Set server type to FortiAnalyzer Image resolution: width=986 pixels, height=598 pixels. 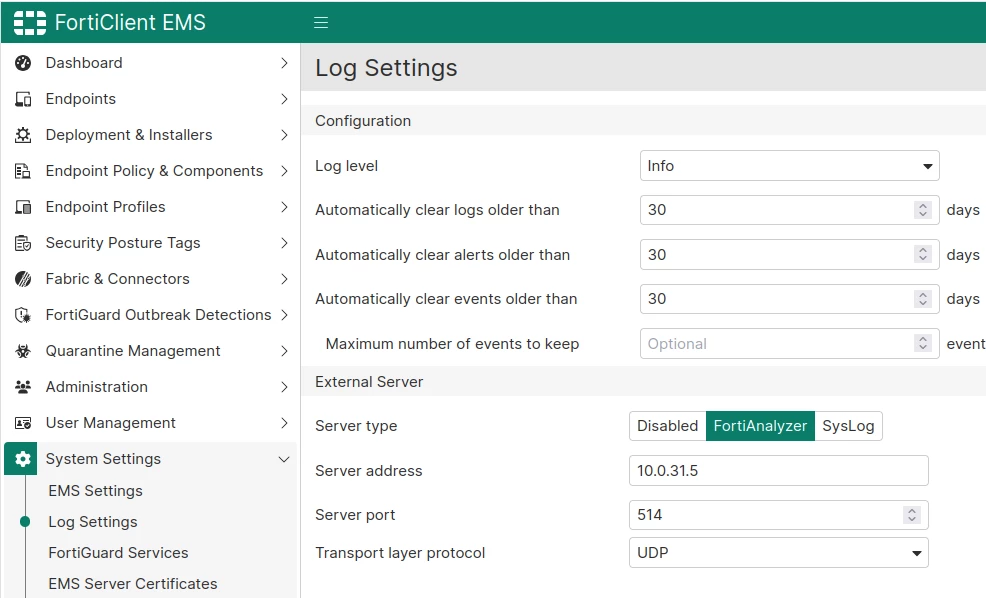coord(760,426)
